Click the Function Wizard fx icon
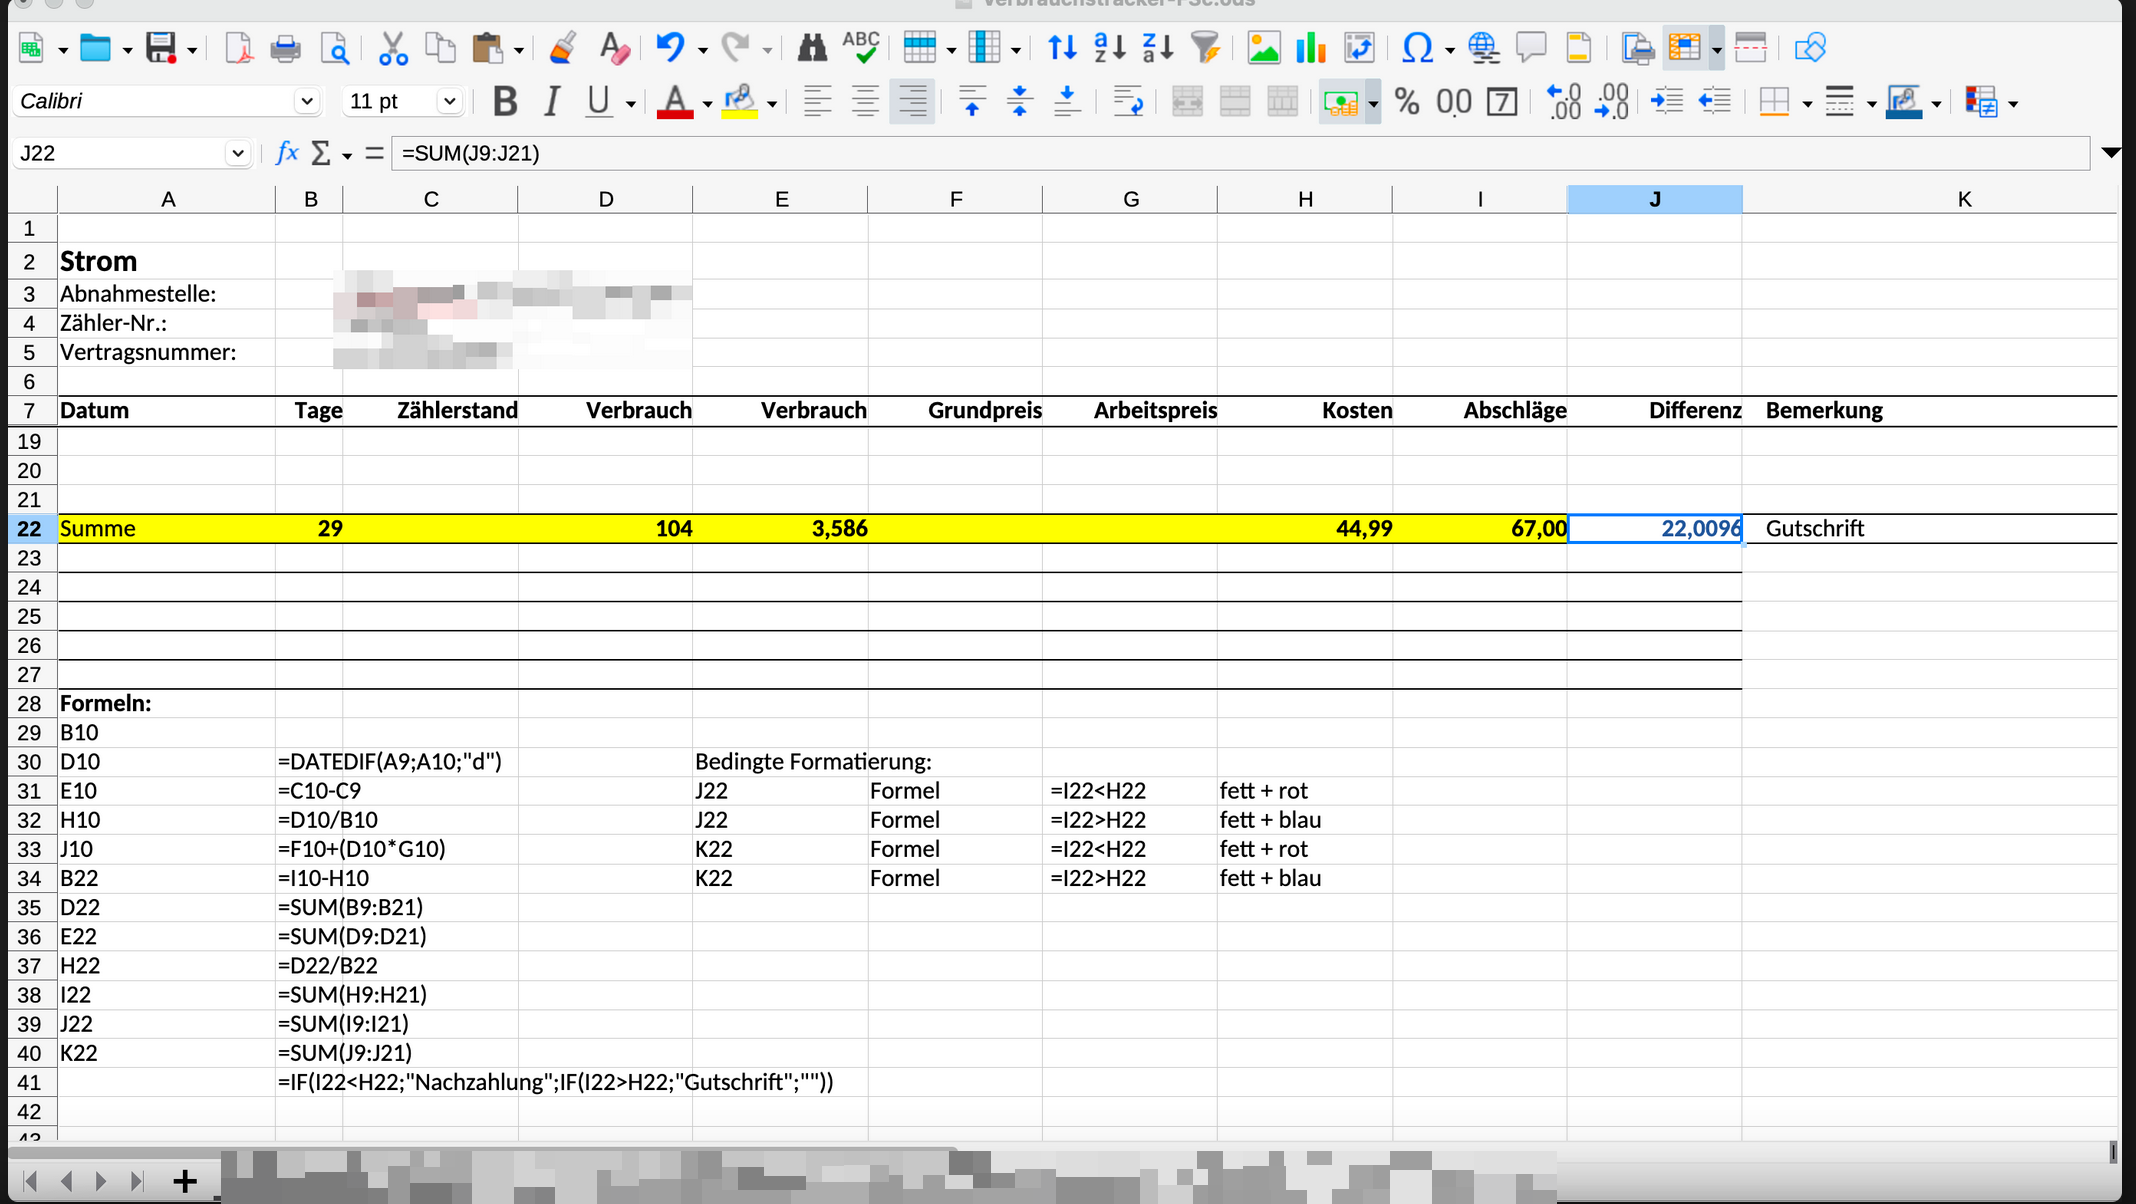2136x1204 pixels. [286, 153]
